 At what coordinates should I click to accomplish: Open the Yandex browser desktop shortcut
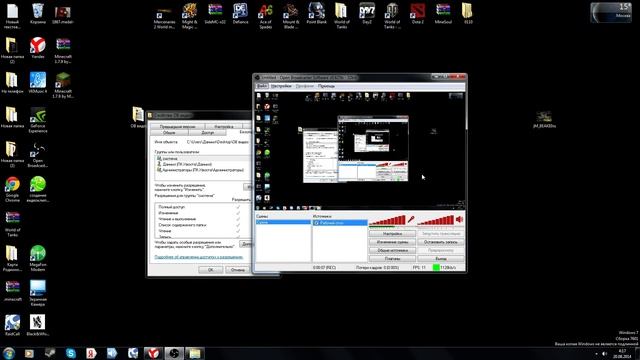38,47
